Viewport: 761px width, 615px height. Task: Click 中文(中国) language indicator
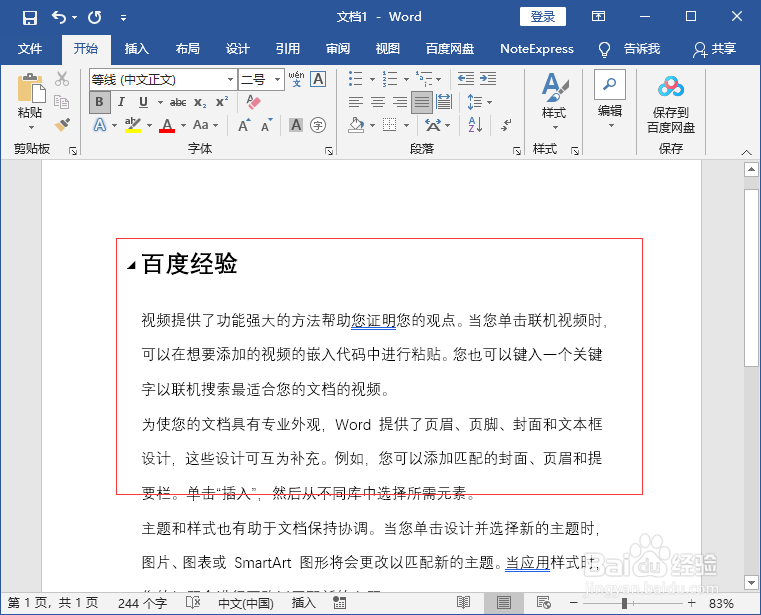pos(246,603)
